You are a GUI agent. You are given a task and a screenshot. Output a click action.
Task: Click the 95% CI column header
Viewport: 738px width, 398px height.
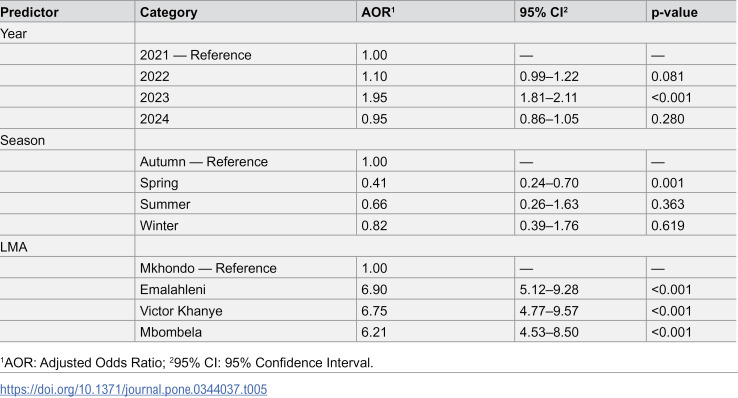click(x=544, y=12)
